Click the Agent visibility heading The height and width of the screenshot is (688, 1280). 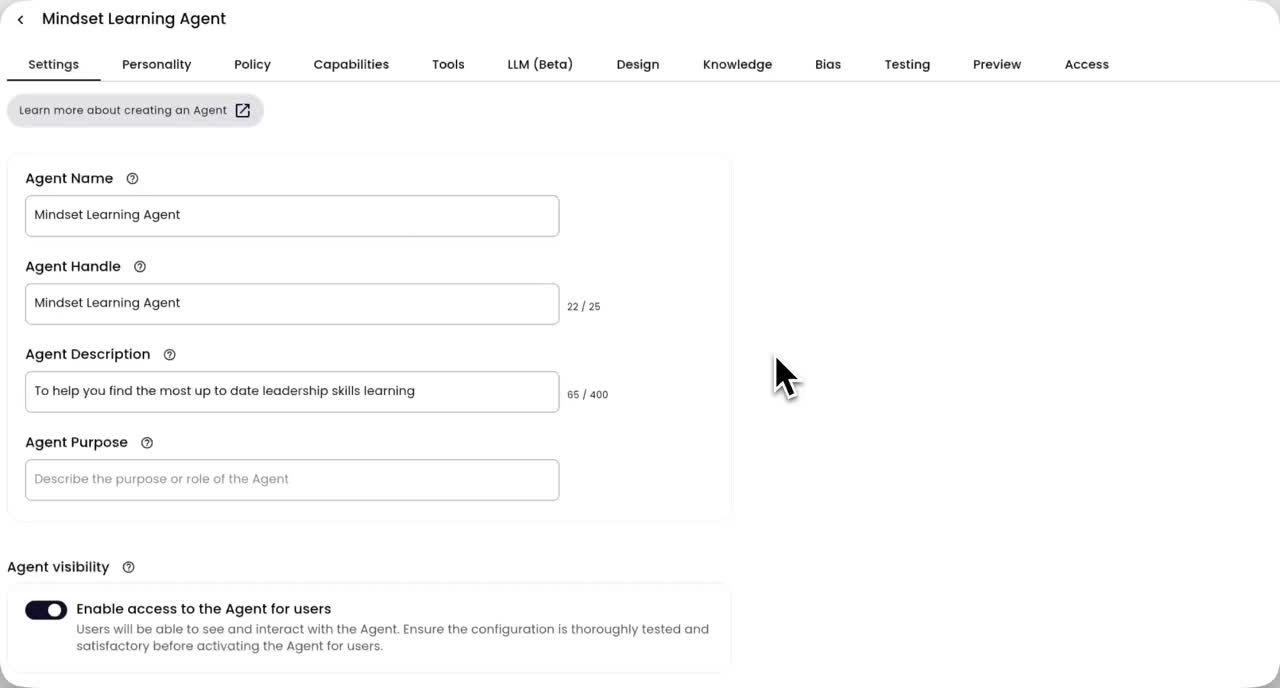click(58, 567)
